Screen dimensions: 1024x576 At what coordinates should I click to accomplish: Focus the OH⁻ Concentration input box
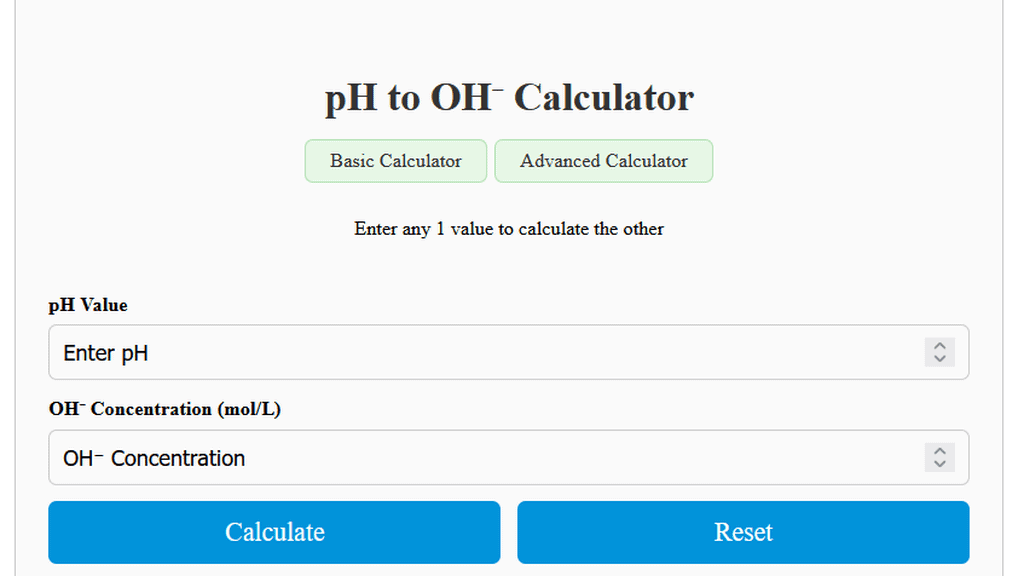[480, 458]
